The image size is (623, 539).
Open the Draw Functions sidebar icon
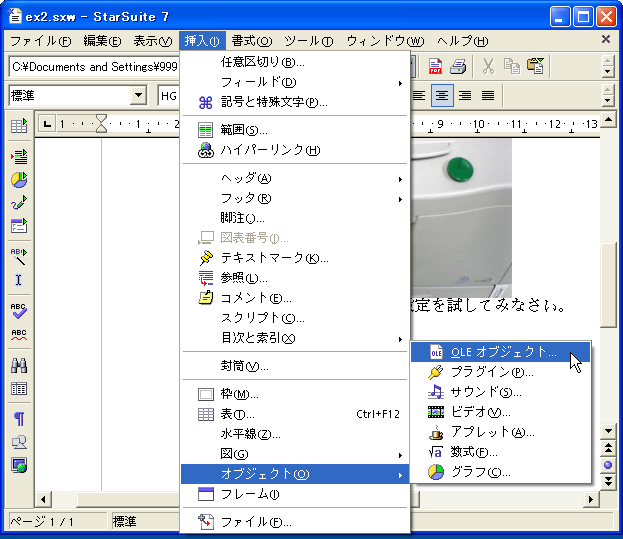[x=19, y=203]
